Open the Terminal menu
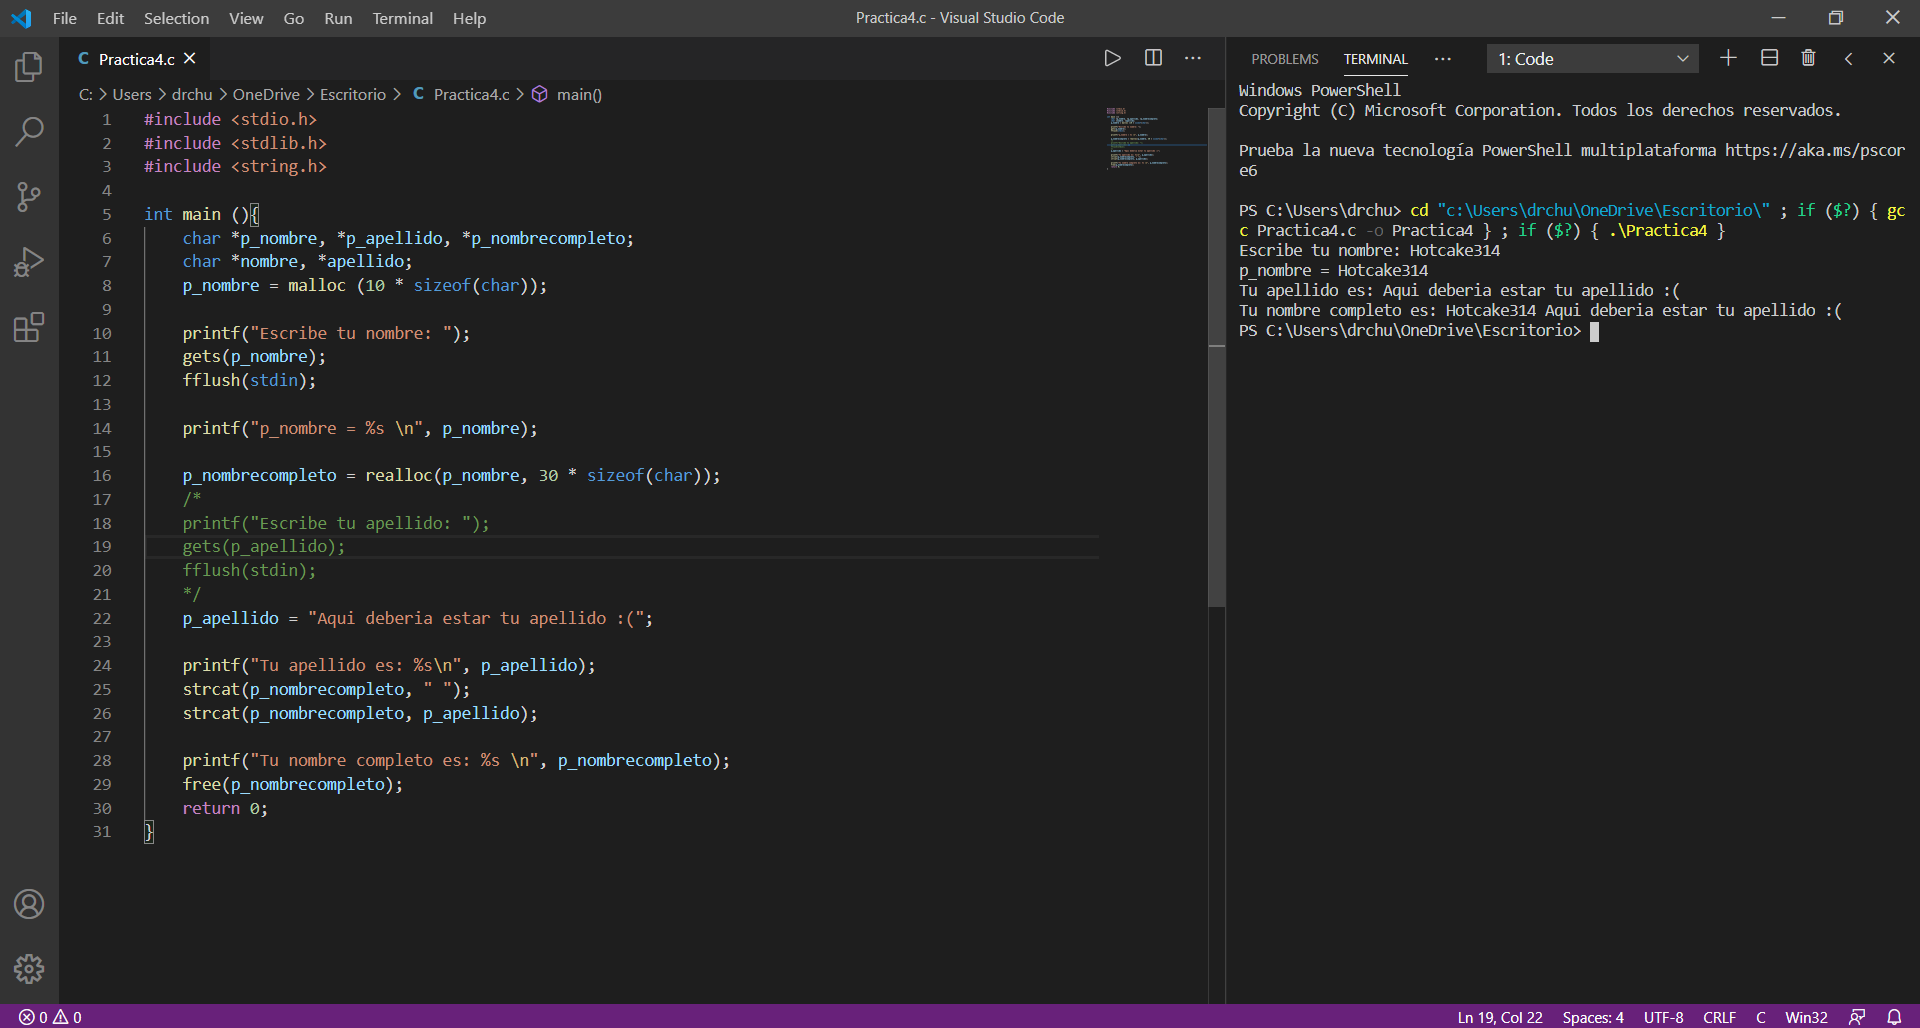Image resolution: width=1920 pixels, height=1028 pixels. pos(403,18)
